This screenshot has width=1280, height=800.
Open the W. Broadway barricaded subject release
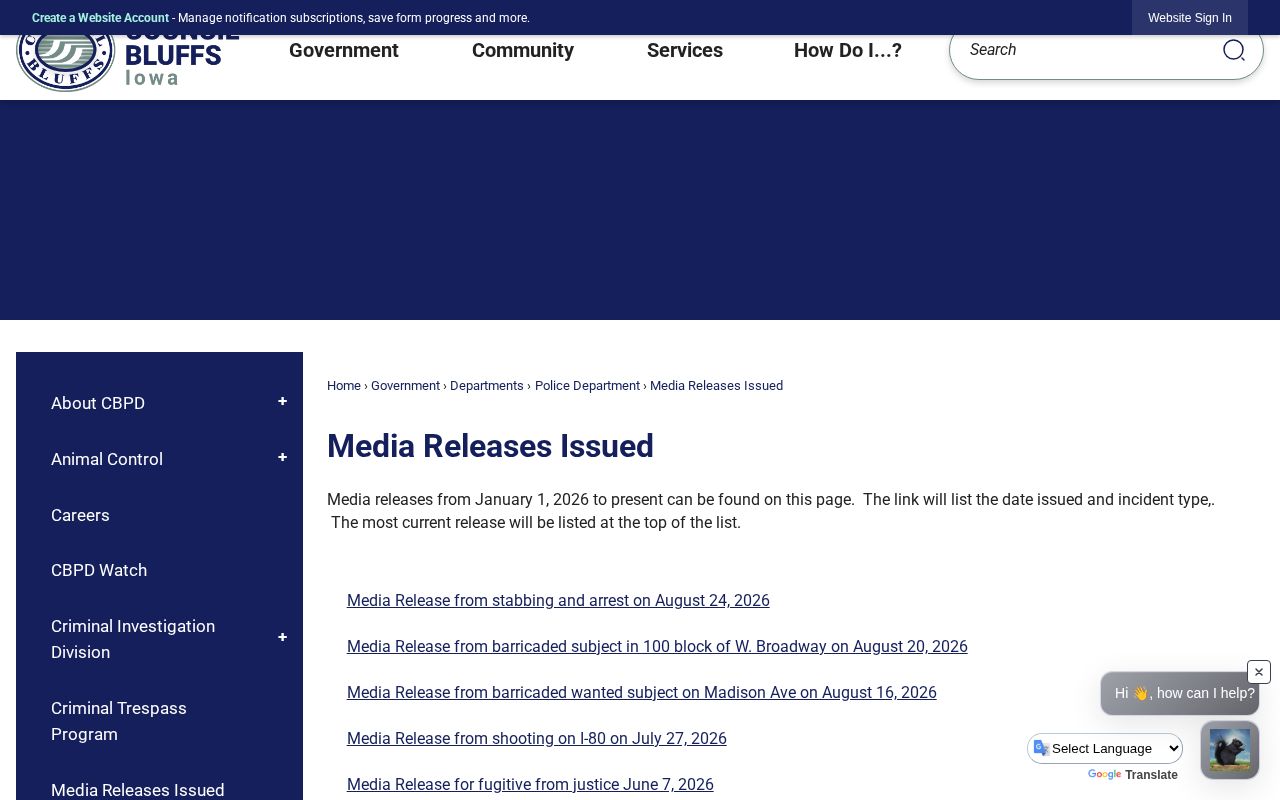[657, 647]
